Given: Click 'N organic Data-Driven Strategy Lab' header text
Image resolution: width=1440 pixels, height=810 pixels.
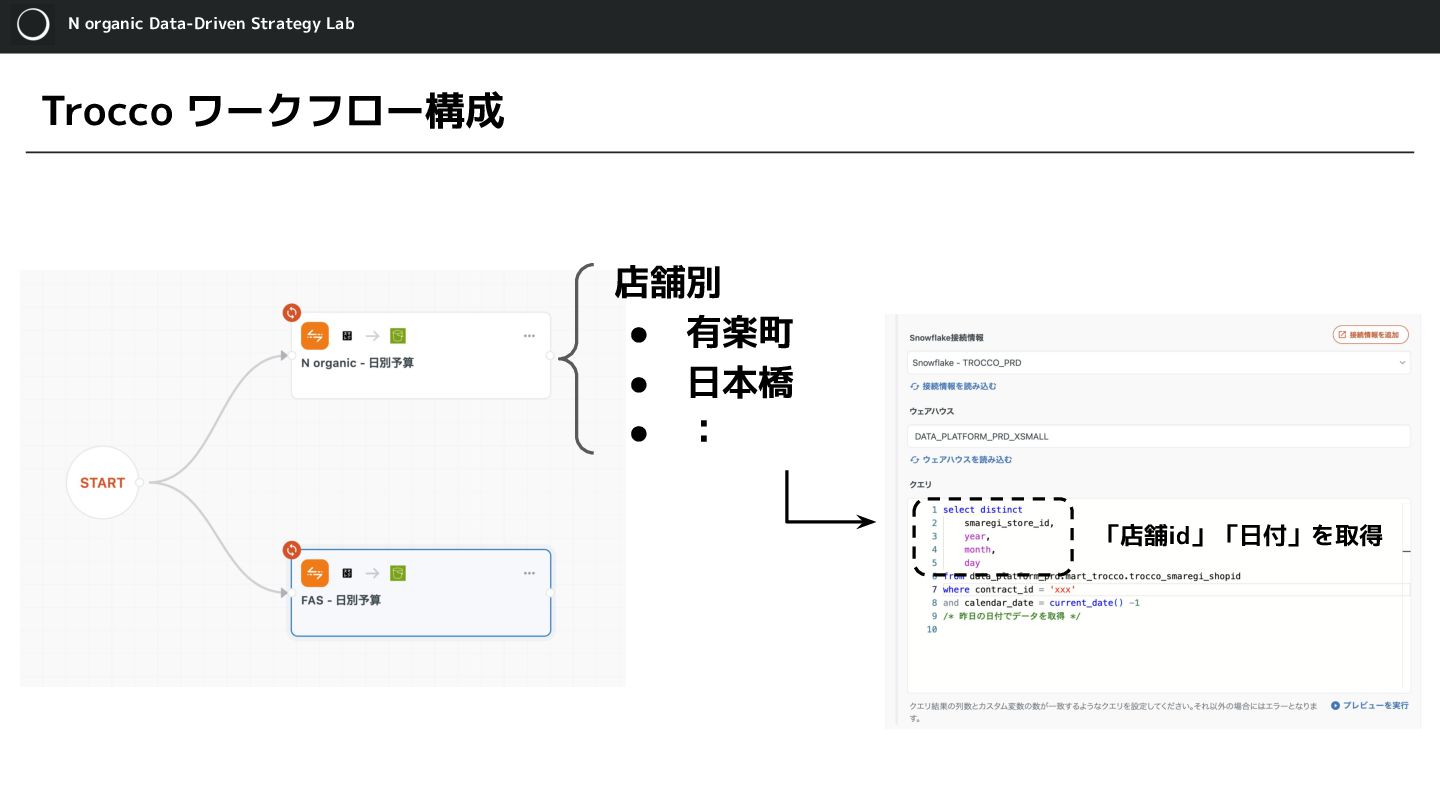Looking at the screenshot, I should click(211, 24).
